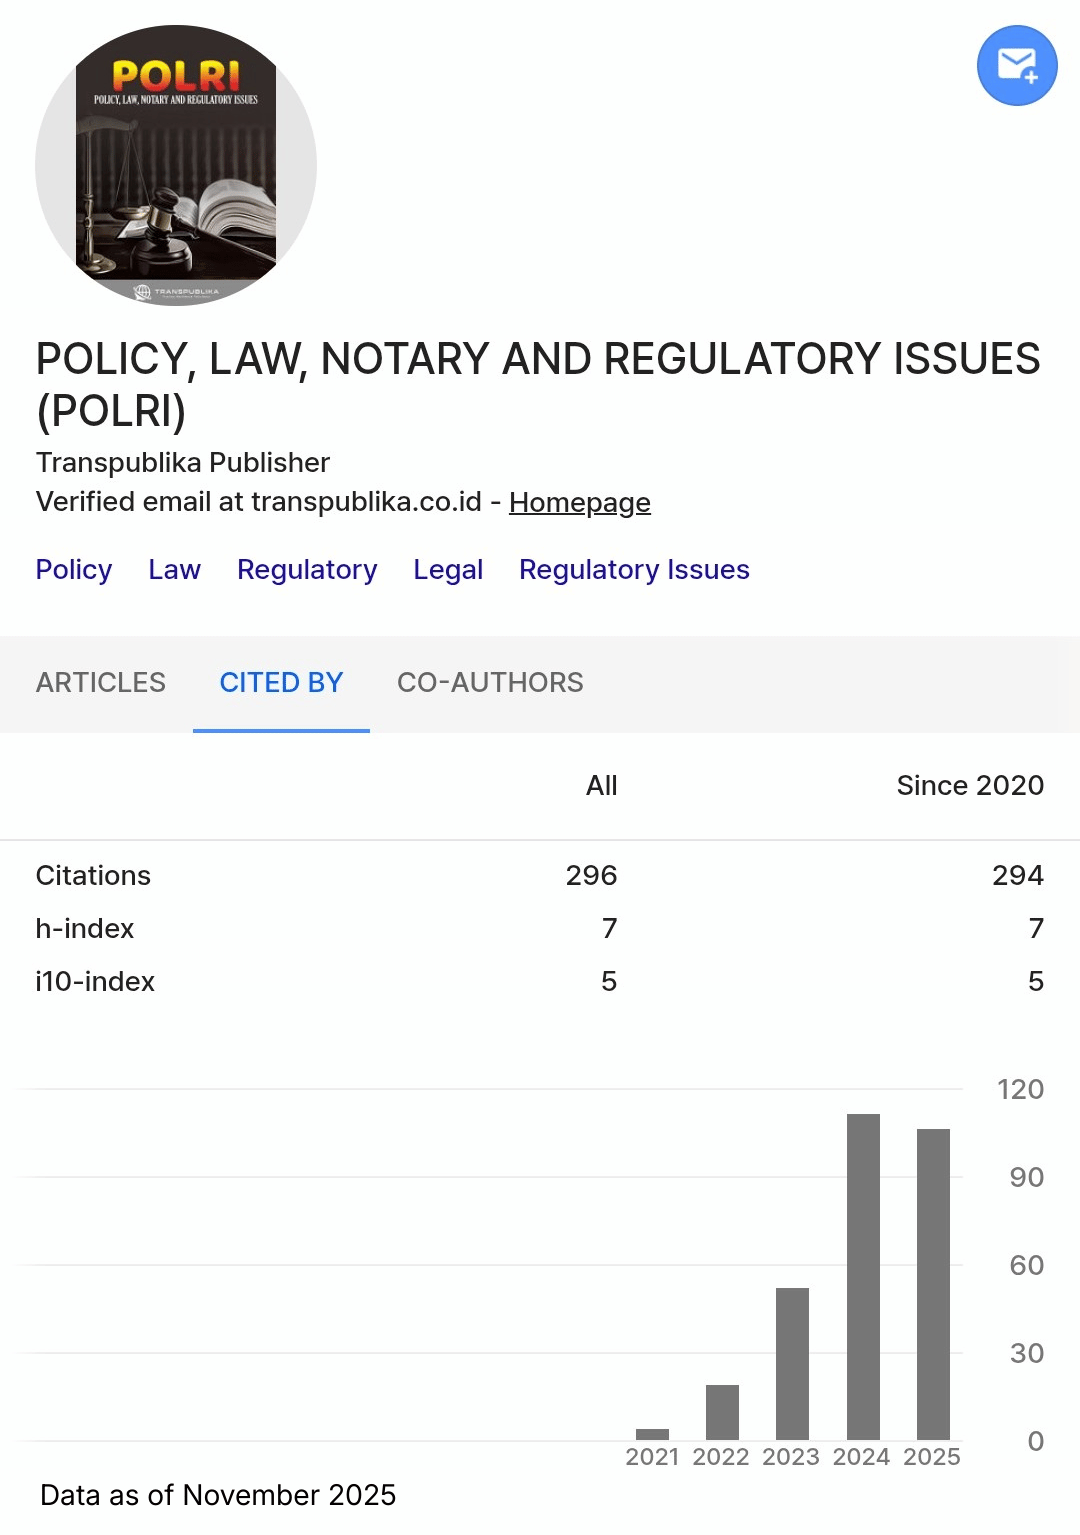
Task: Click the Legal topic link
Action: (x=448, y=570)
